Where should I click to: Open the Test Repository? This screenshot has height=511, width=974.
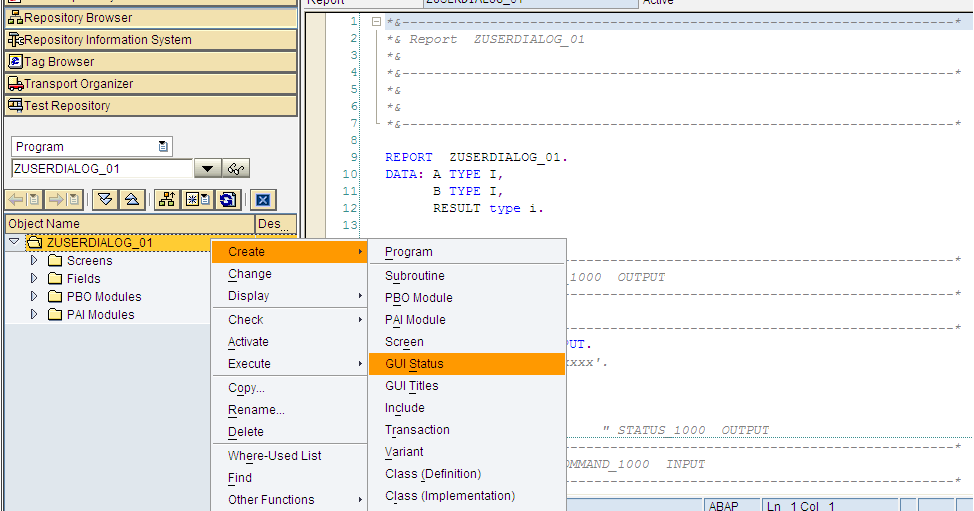click(151, 106)
